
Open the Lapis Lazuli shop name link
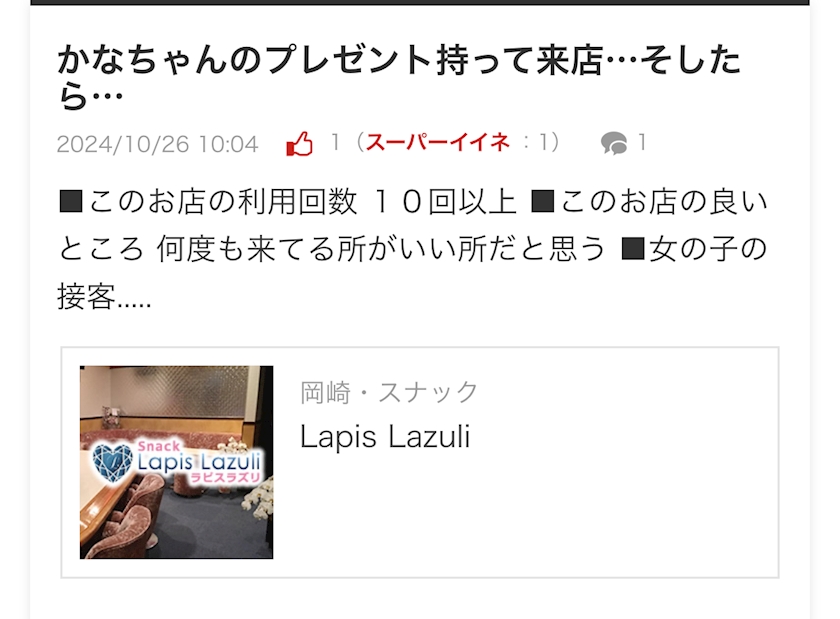tap(385, 436)
